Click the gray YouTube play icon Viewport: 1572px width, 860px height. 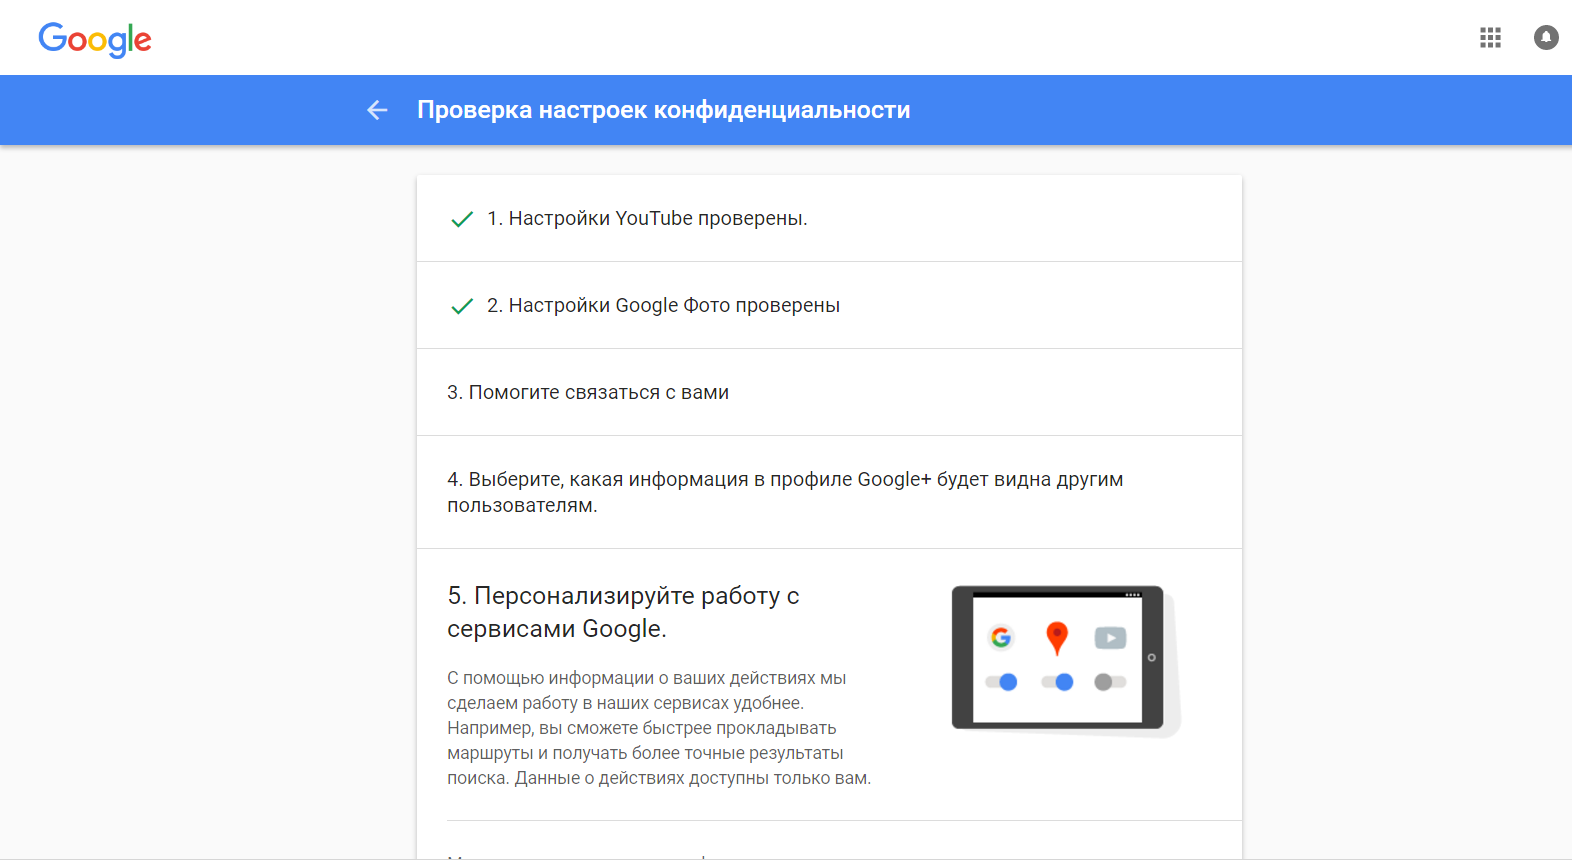point(1110,637)
